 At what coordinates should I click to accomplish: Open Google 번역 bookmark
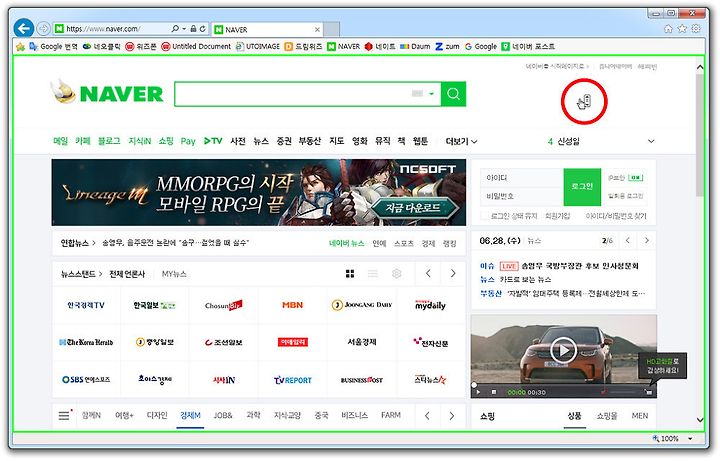coord(53,46)
